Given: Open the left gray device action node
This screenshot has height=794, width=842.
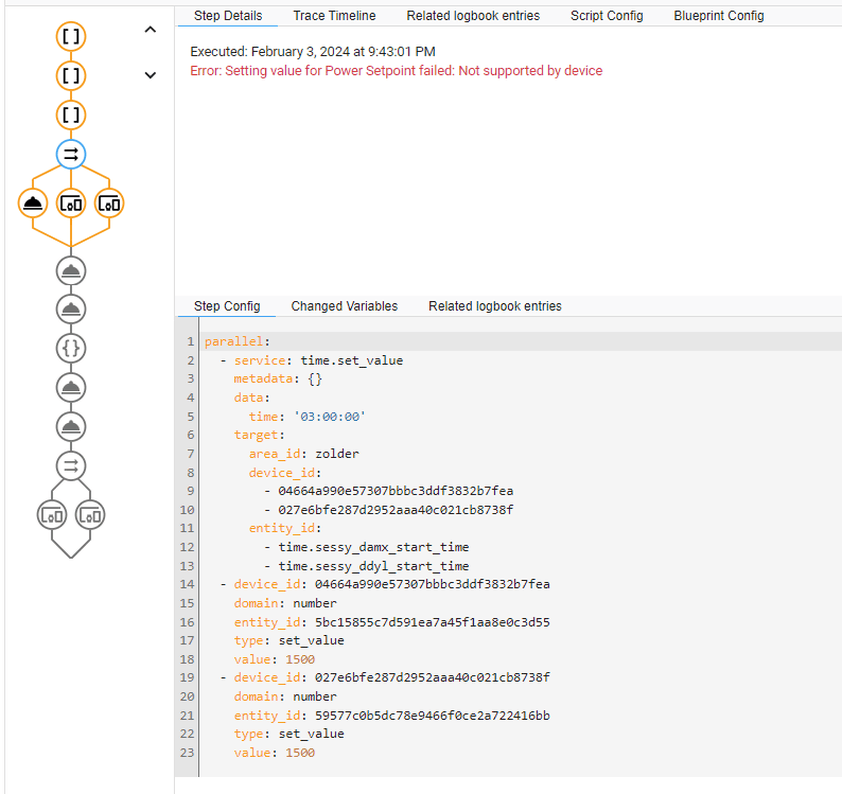Looking at the screenshot, I should pyautogui.click(x=52, y=515).
